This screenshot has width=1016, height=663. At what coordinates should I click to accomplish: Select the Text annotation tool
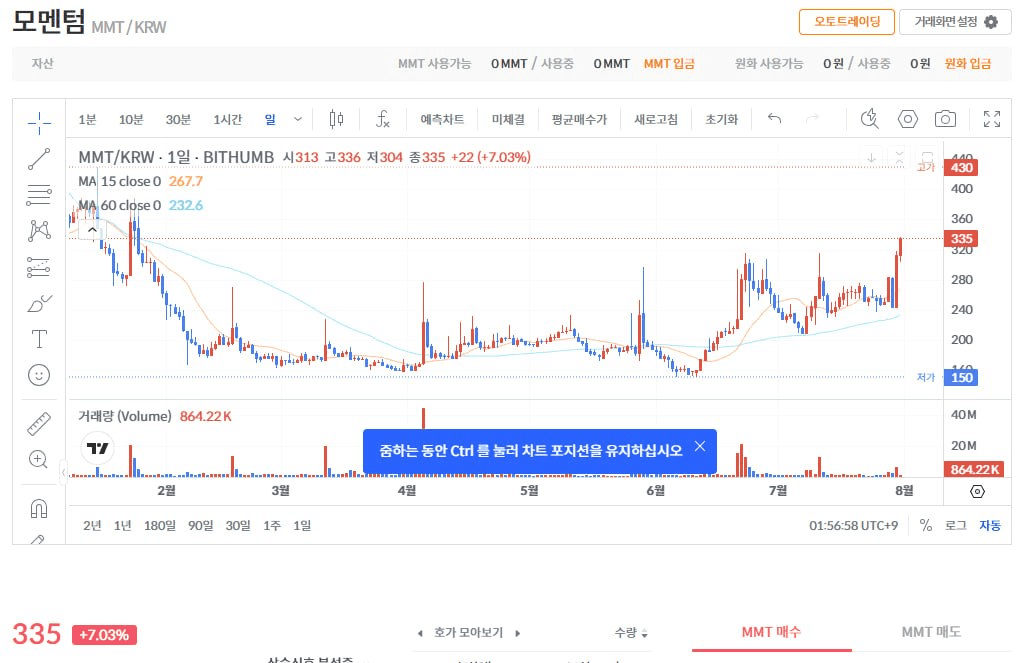tap(39, 339)
